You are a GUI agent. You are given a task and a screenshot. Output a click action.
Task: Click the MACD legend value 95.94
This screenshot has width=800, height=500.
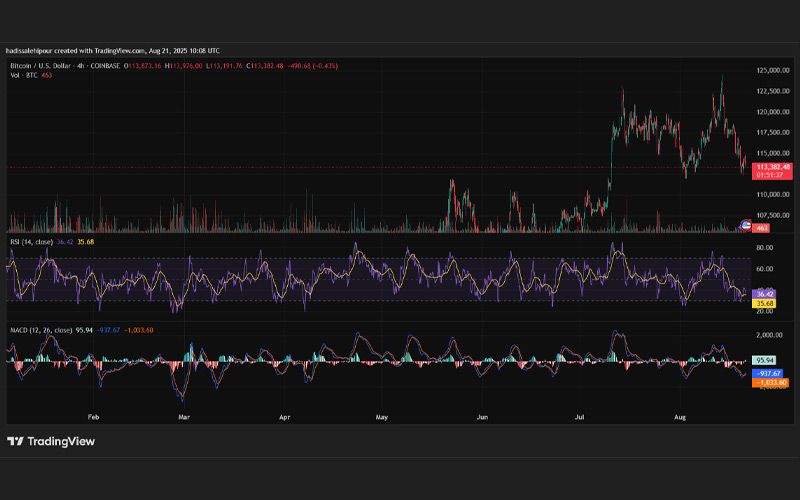84,330
